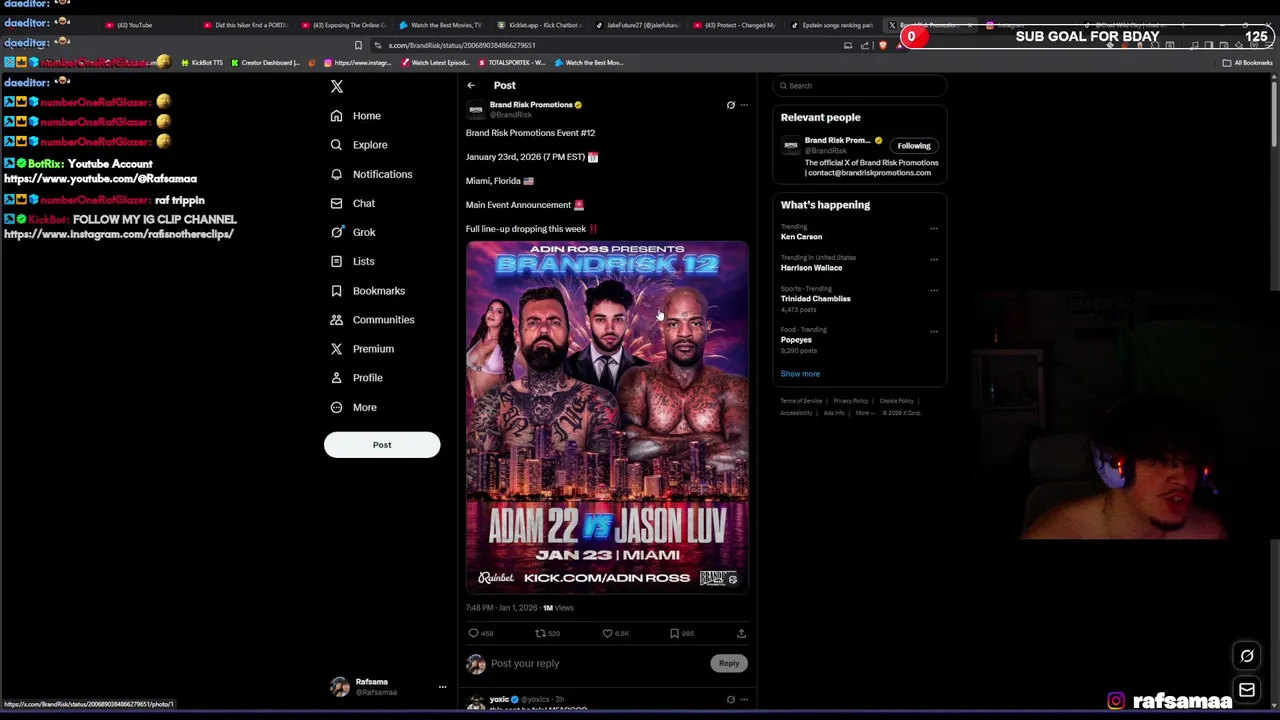Open Grok in the sidebar
Screen dimensions: 1280x720
[353, 232]
